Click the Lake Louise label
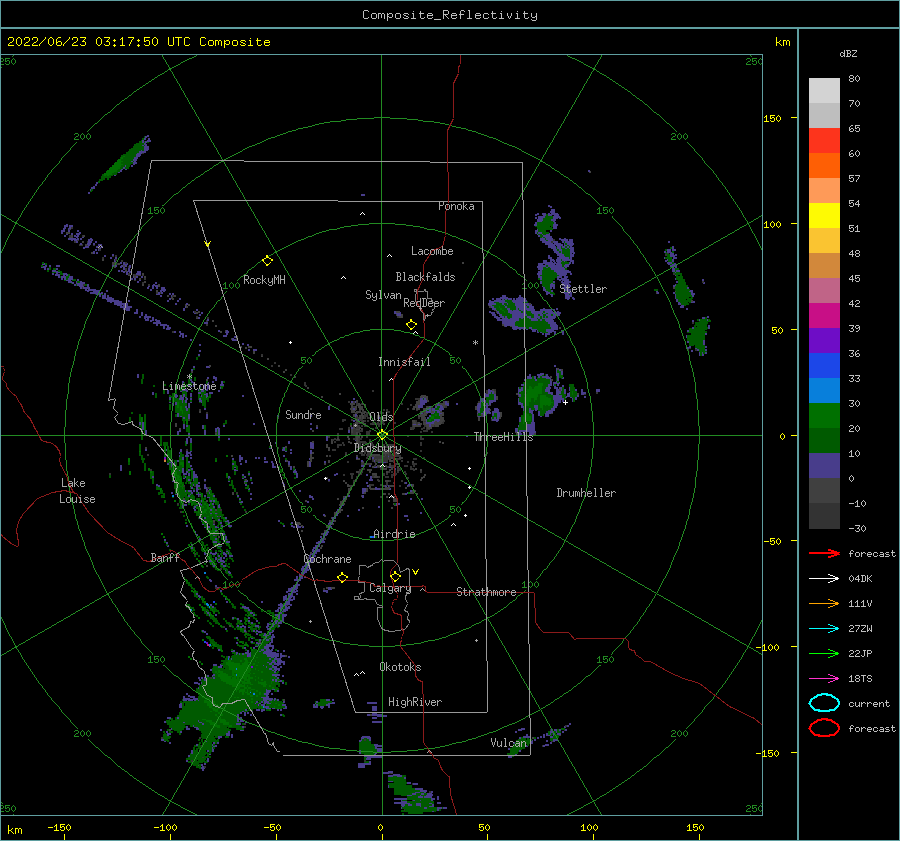This screenshot has height=841, width=900. point(77,491)
